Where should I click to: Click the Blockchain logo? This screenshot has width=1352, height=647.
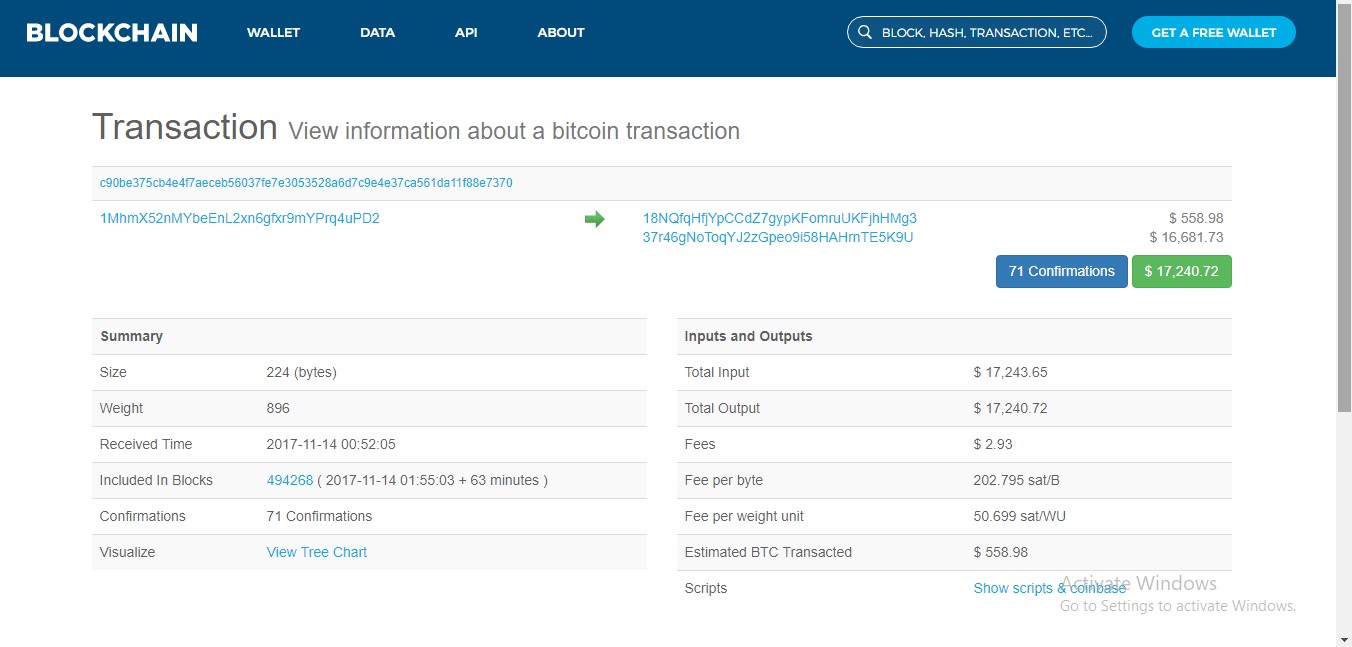click(112, 32)
